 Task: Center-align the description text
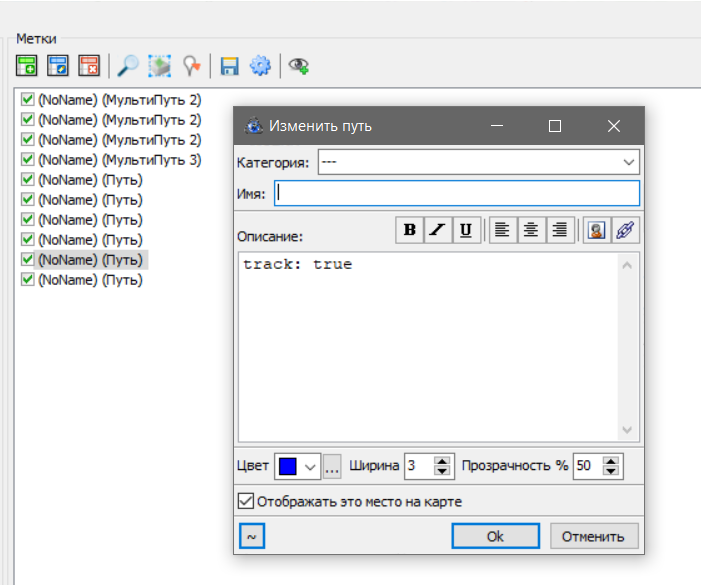[531, 230]
